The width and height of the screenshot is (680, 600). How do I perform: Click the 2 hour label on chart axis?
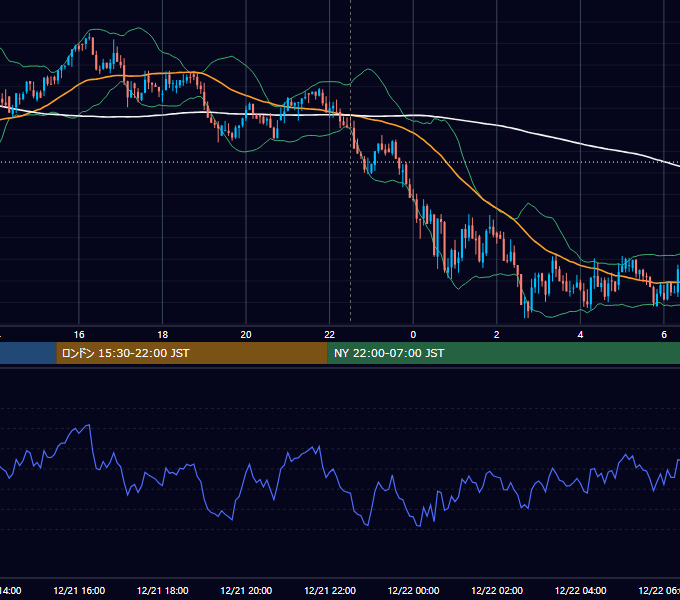coord(497,334)
